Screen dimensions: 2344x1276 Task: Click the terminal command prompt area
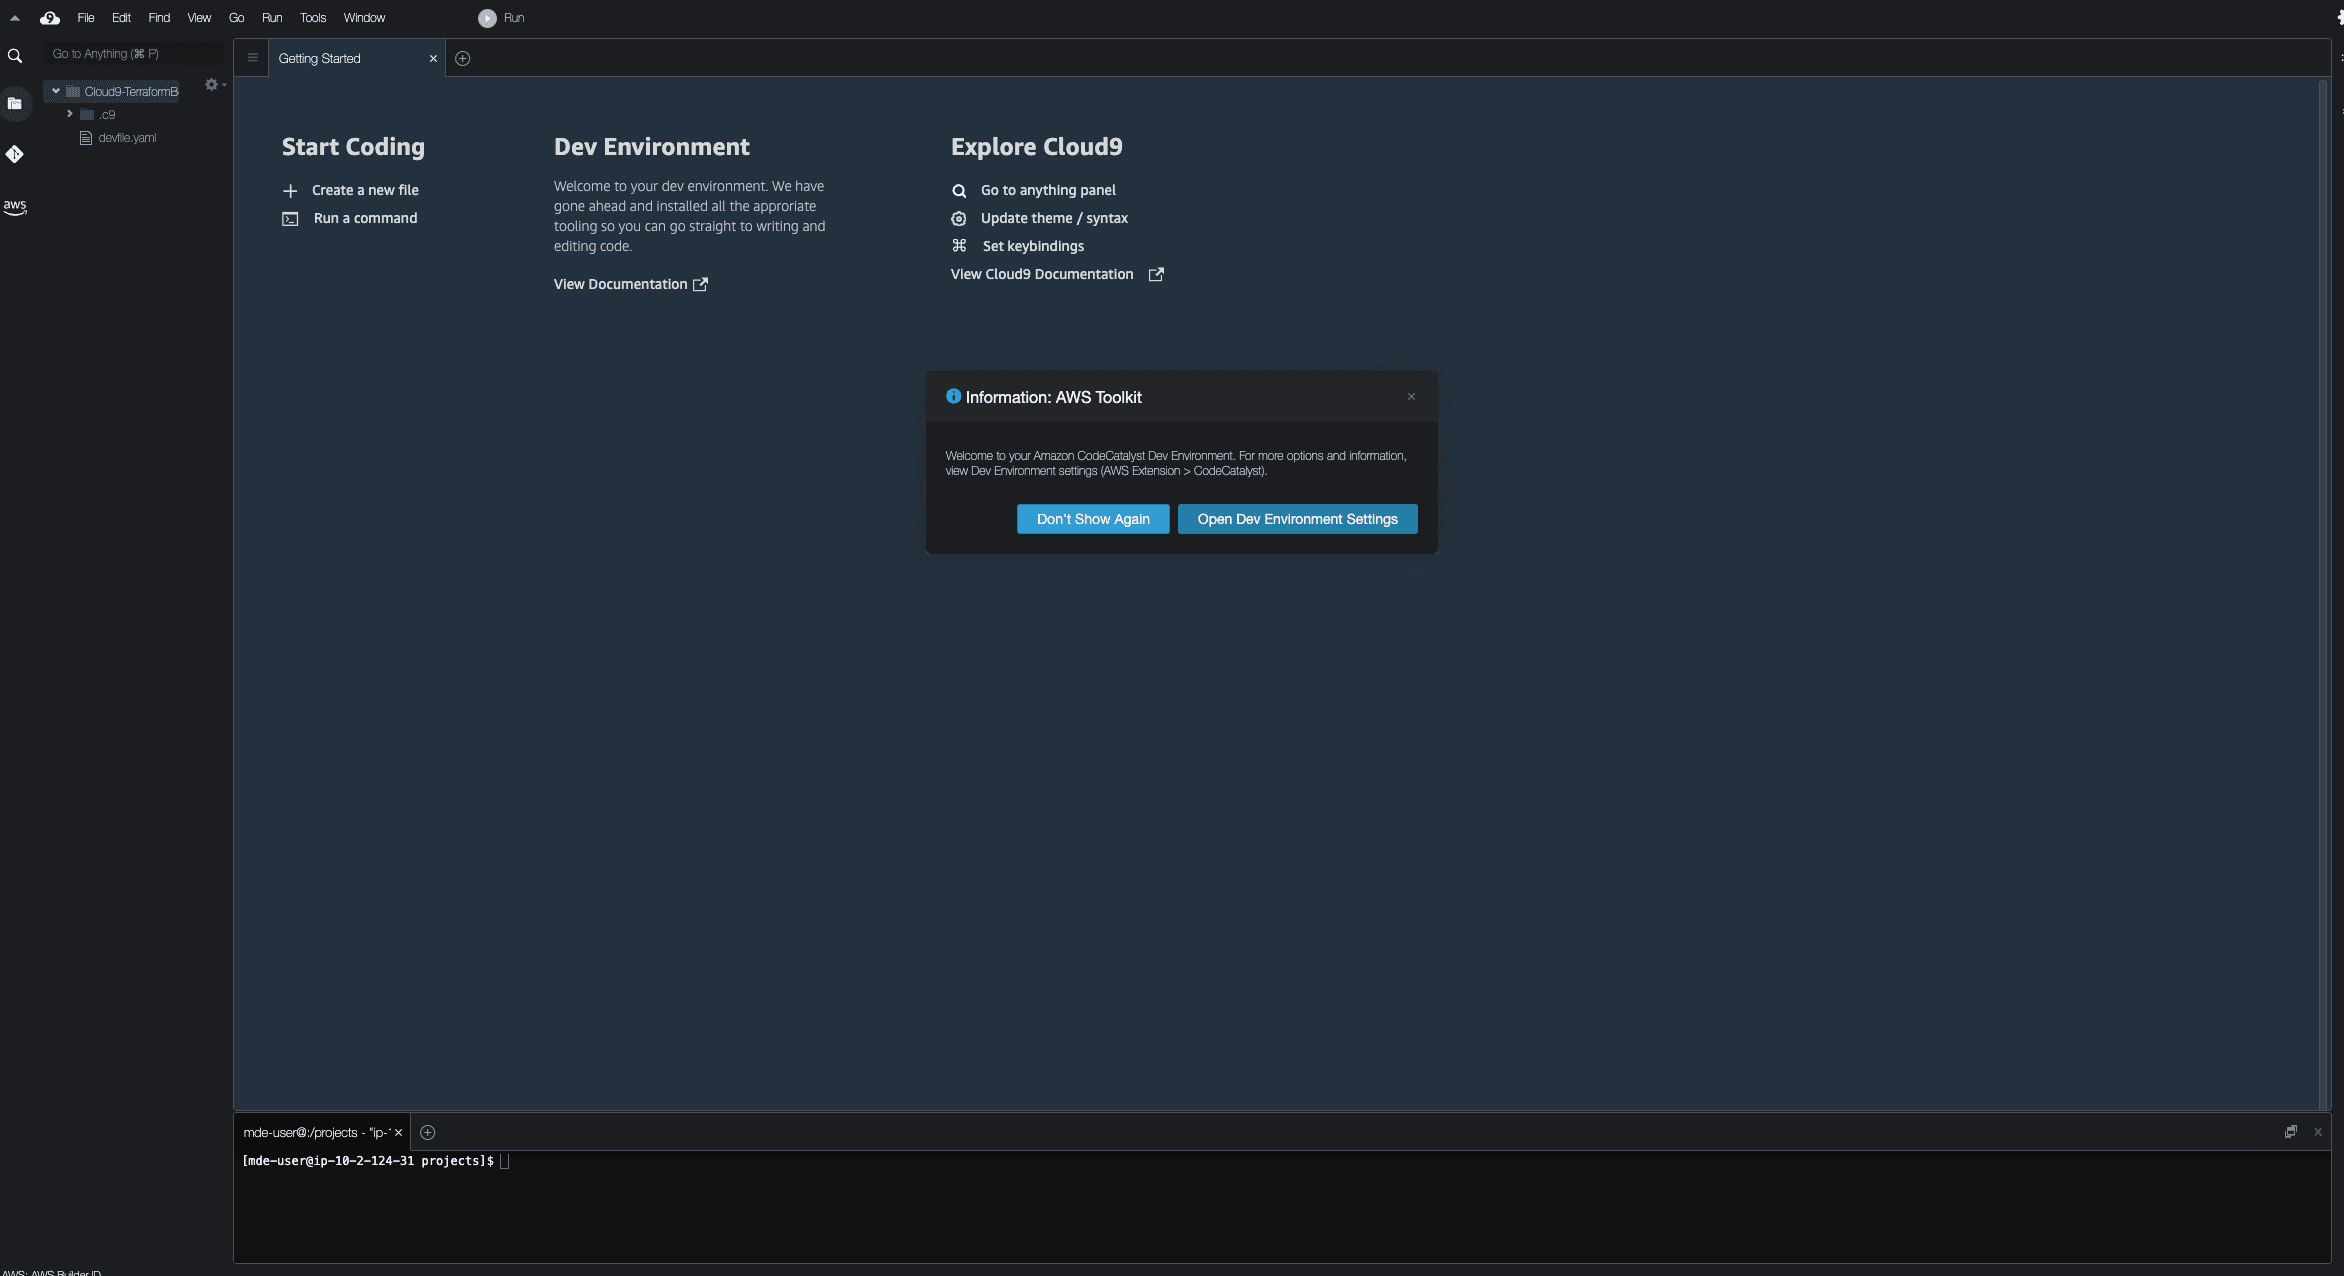point(1282,1205)
